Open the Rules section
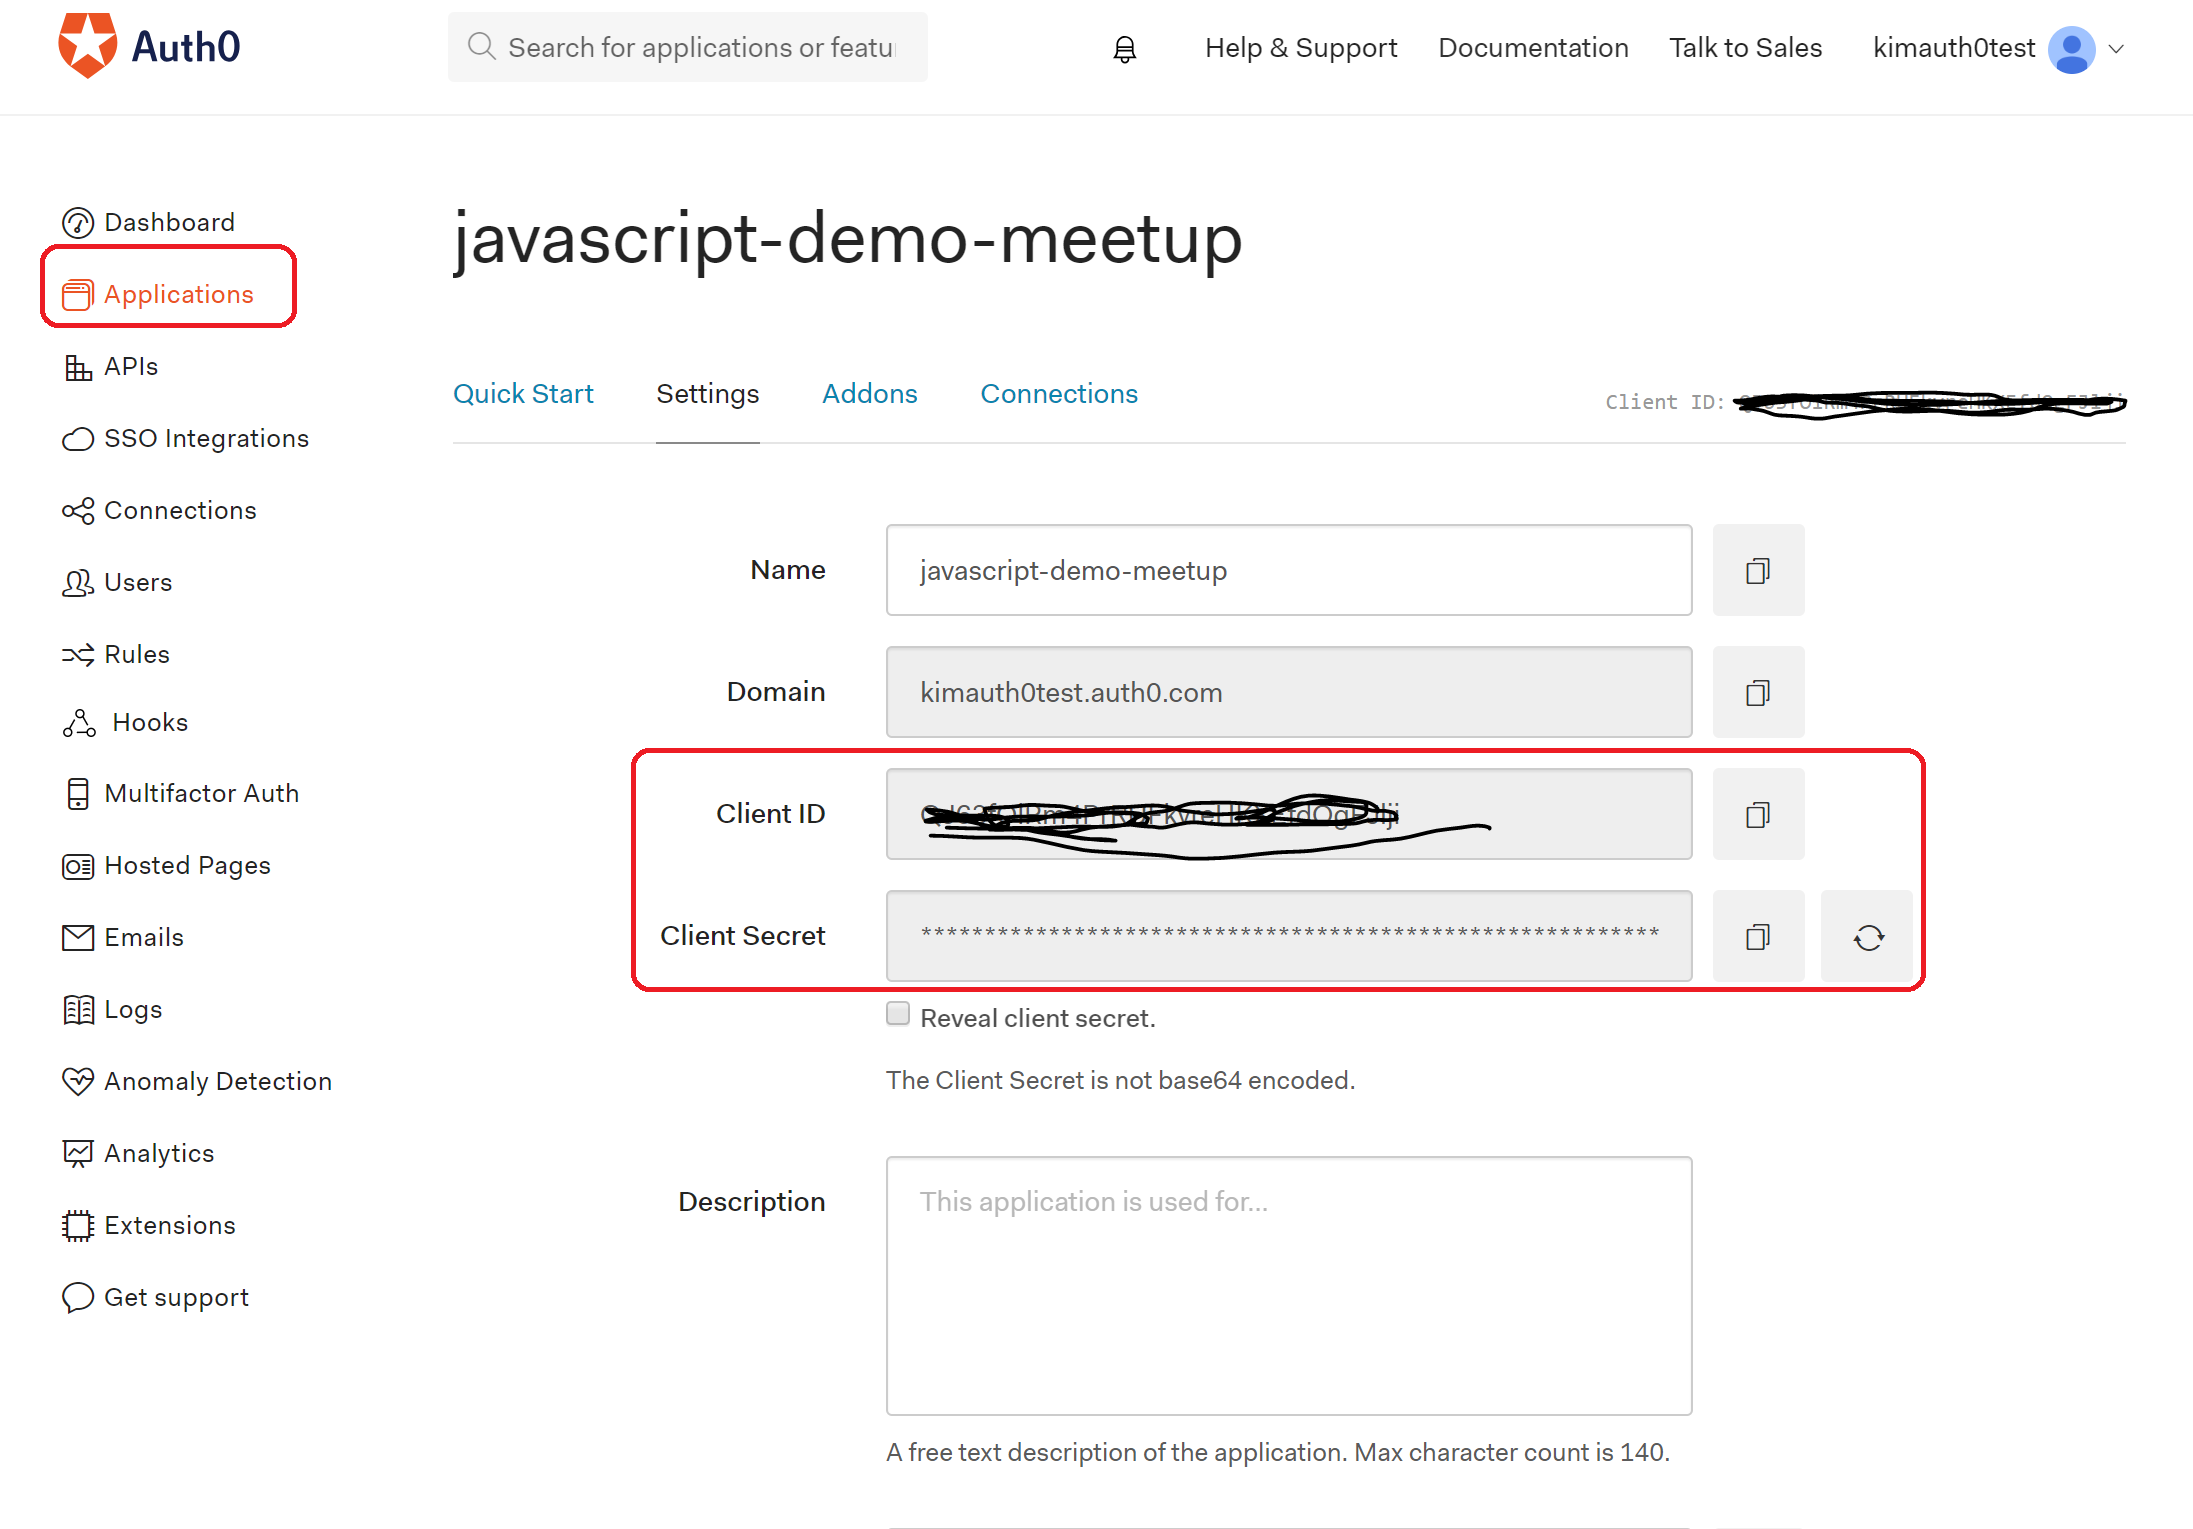The height and width of the screenshot is (1529, 2193). pyautogui.click(x=137, y=654)
